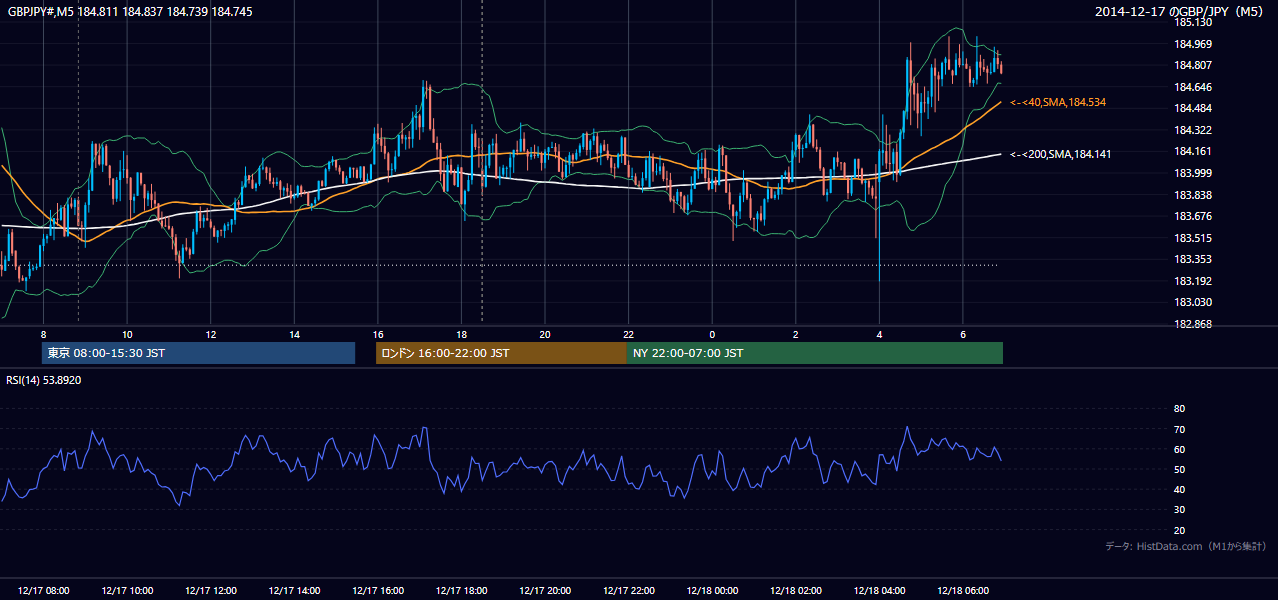Click RSI scale value 70
Screen dimensions: 1278x600
coord(1179,429)
